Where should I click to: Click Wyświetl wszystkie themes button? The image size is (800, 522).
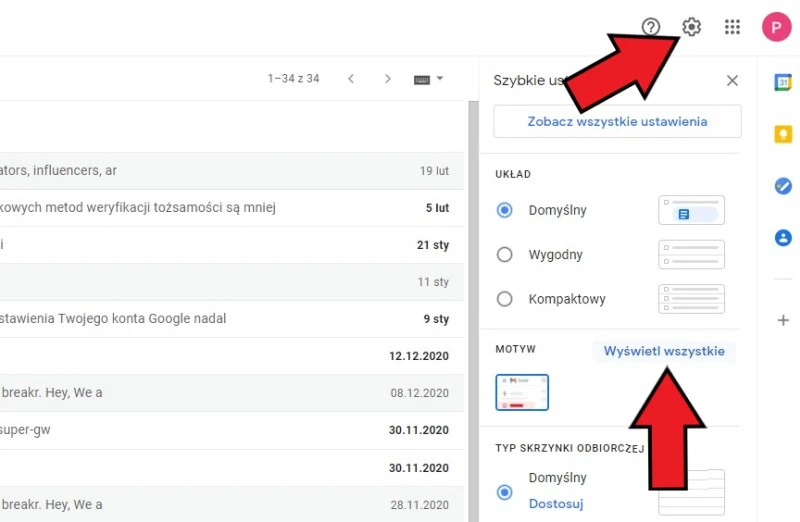coord(664,351)
